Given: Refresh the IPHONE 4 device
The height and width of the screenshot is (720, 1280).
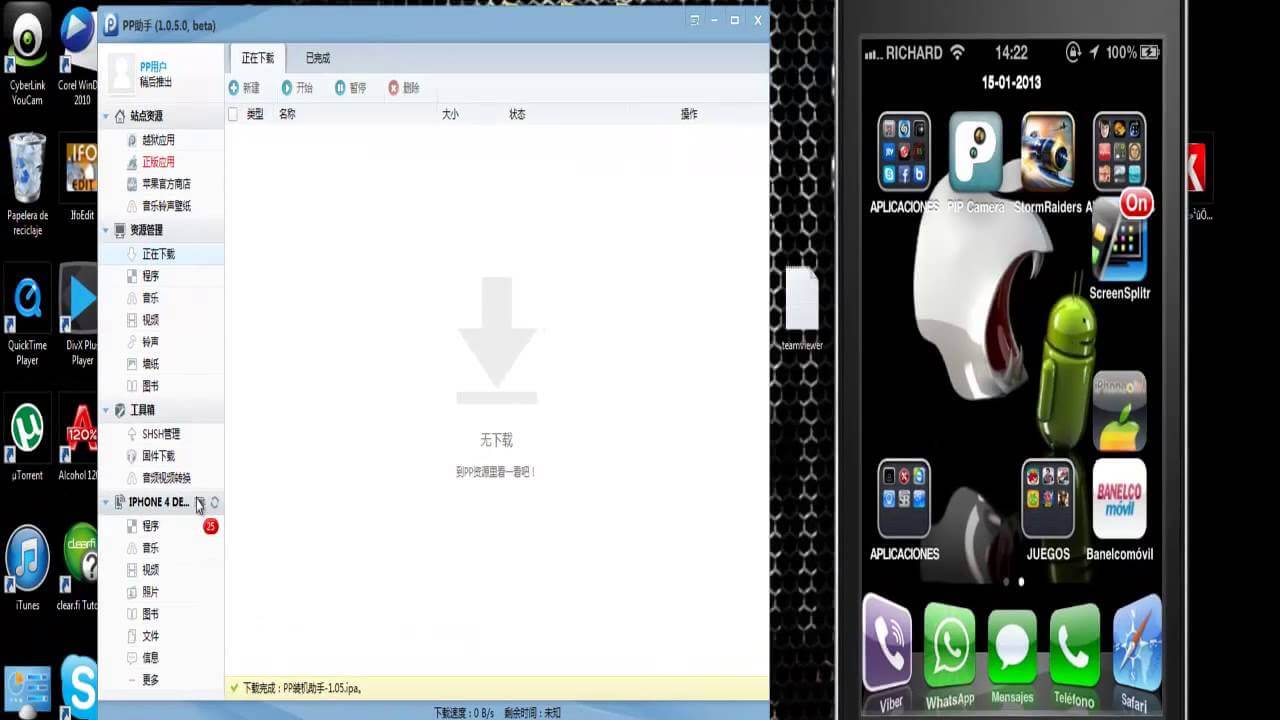Looking at the screenshot, I should (215, 502).
